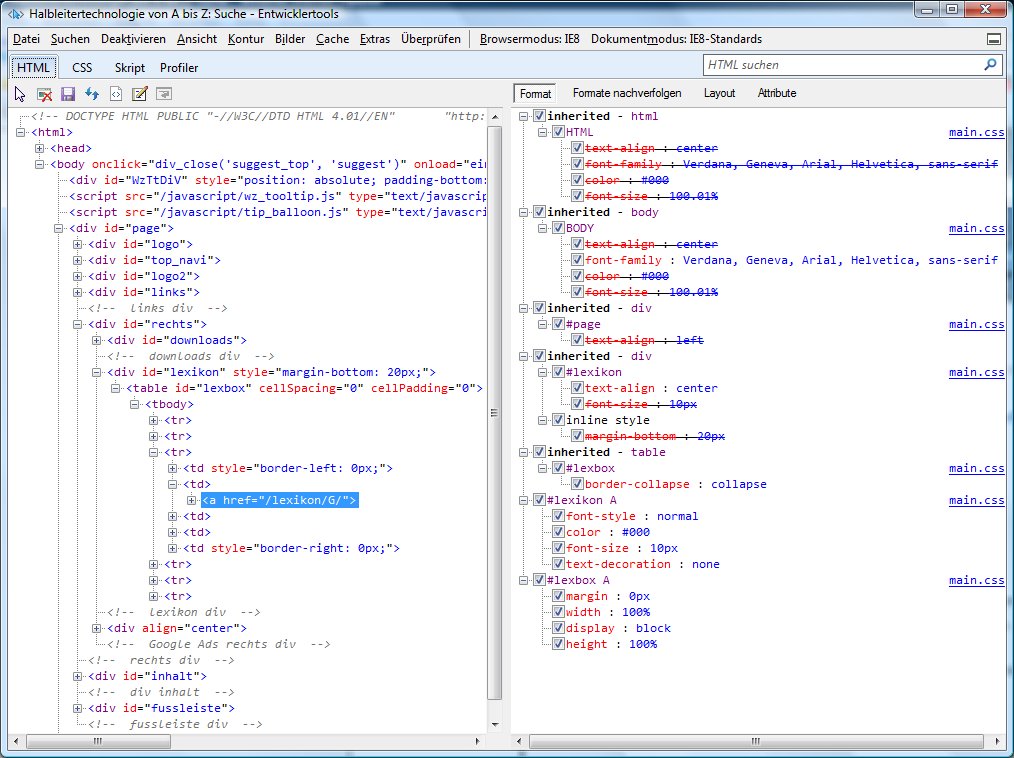Open the Layout pane
Screen dimensions: 1014x758
click(x=719, y=93)
